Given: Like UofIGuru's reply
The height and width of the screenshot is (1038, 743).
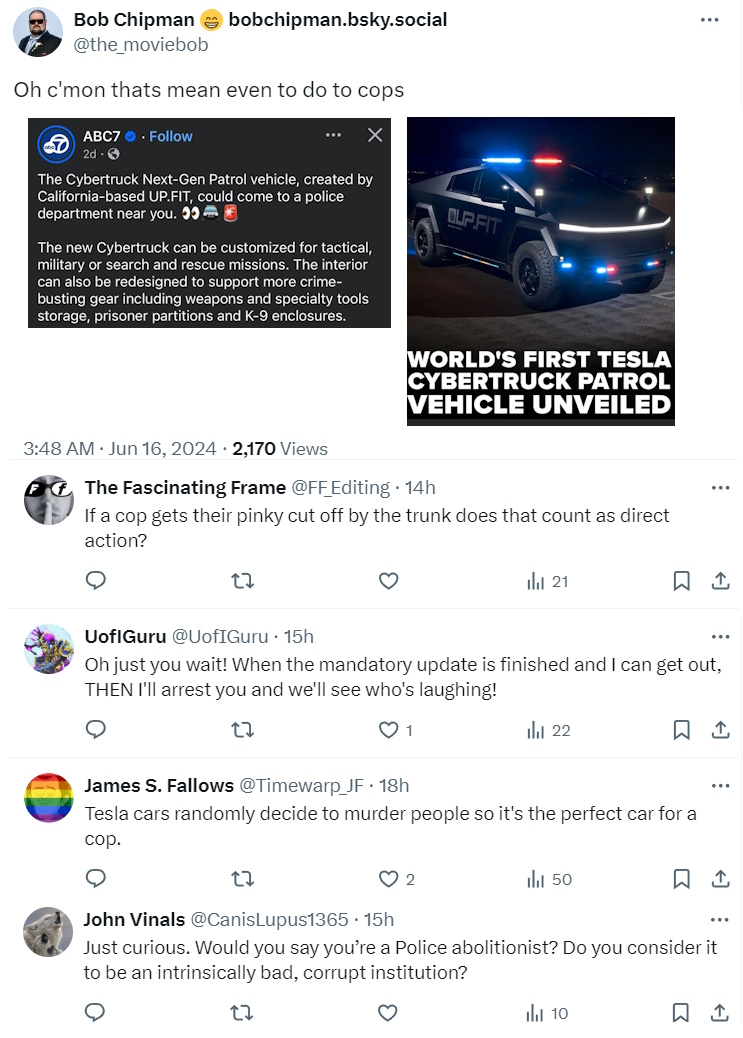Looking at the screenshot, I should point(388,730).
